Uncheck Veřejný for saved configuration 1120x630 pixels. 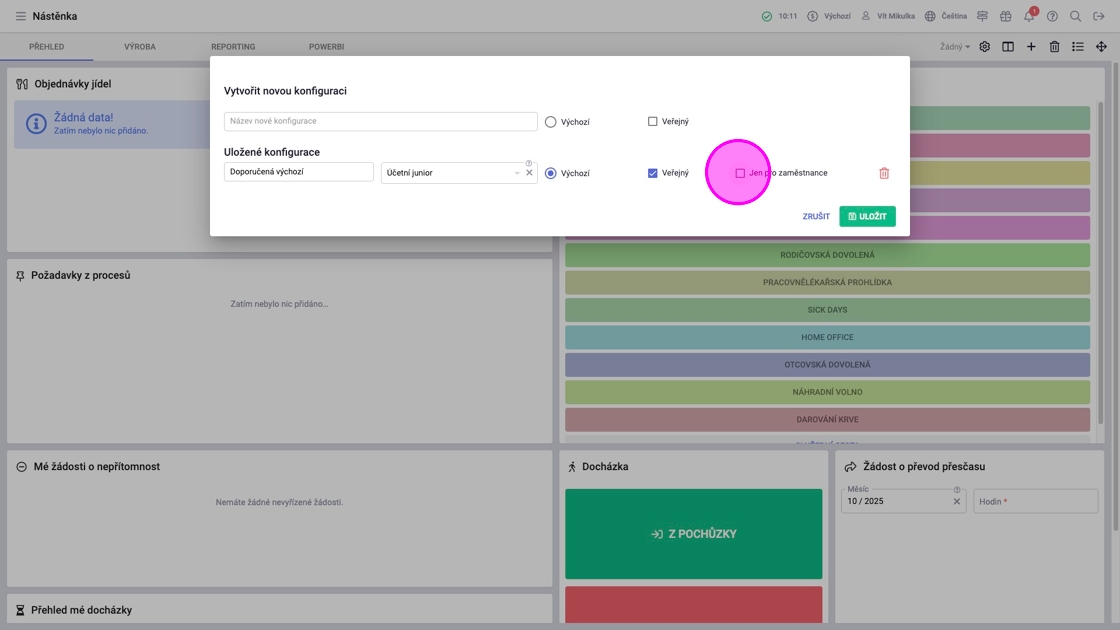click(x=652, y=173)
